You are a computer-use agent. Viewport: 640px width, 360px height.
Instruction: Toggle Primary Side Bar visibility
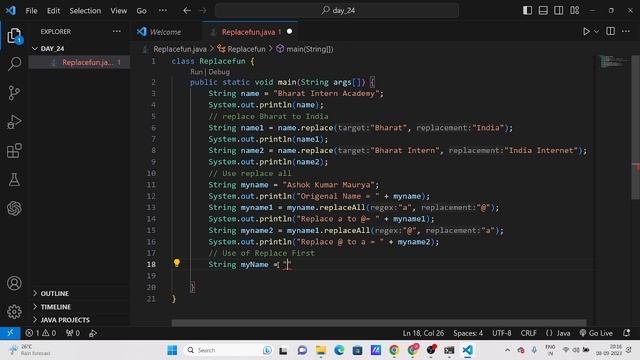(x=527, y=10)
